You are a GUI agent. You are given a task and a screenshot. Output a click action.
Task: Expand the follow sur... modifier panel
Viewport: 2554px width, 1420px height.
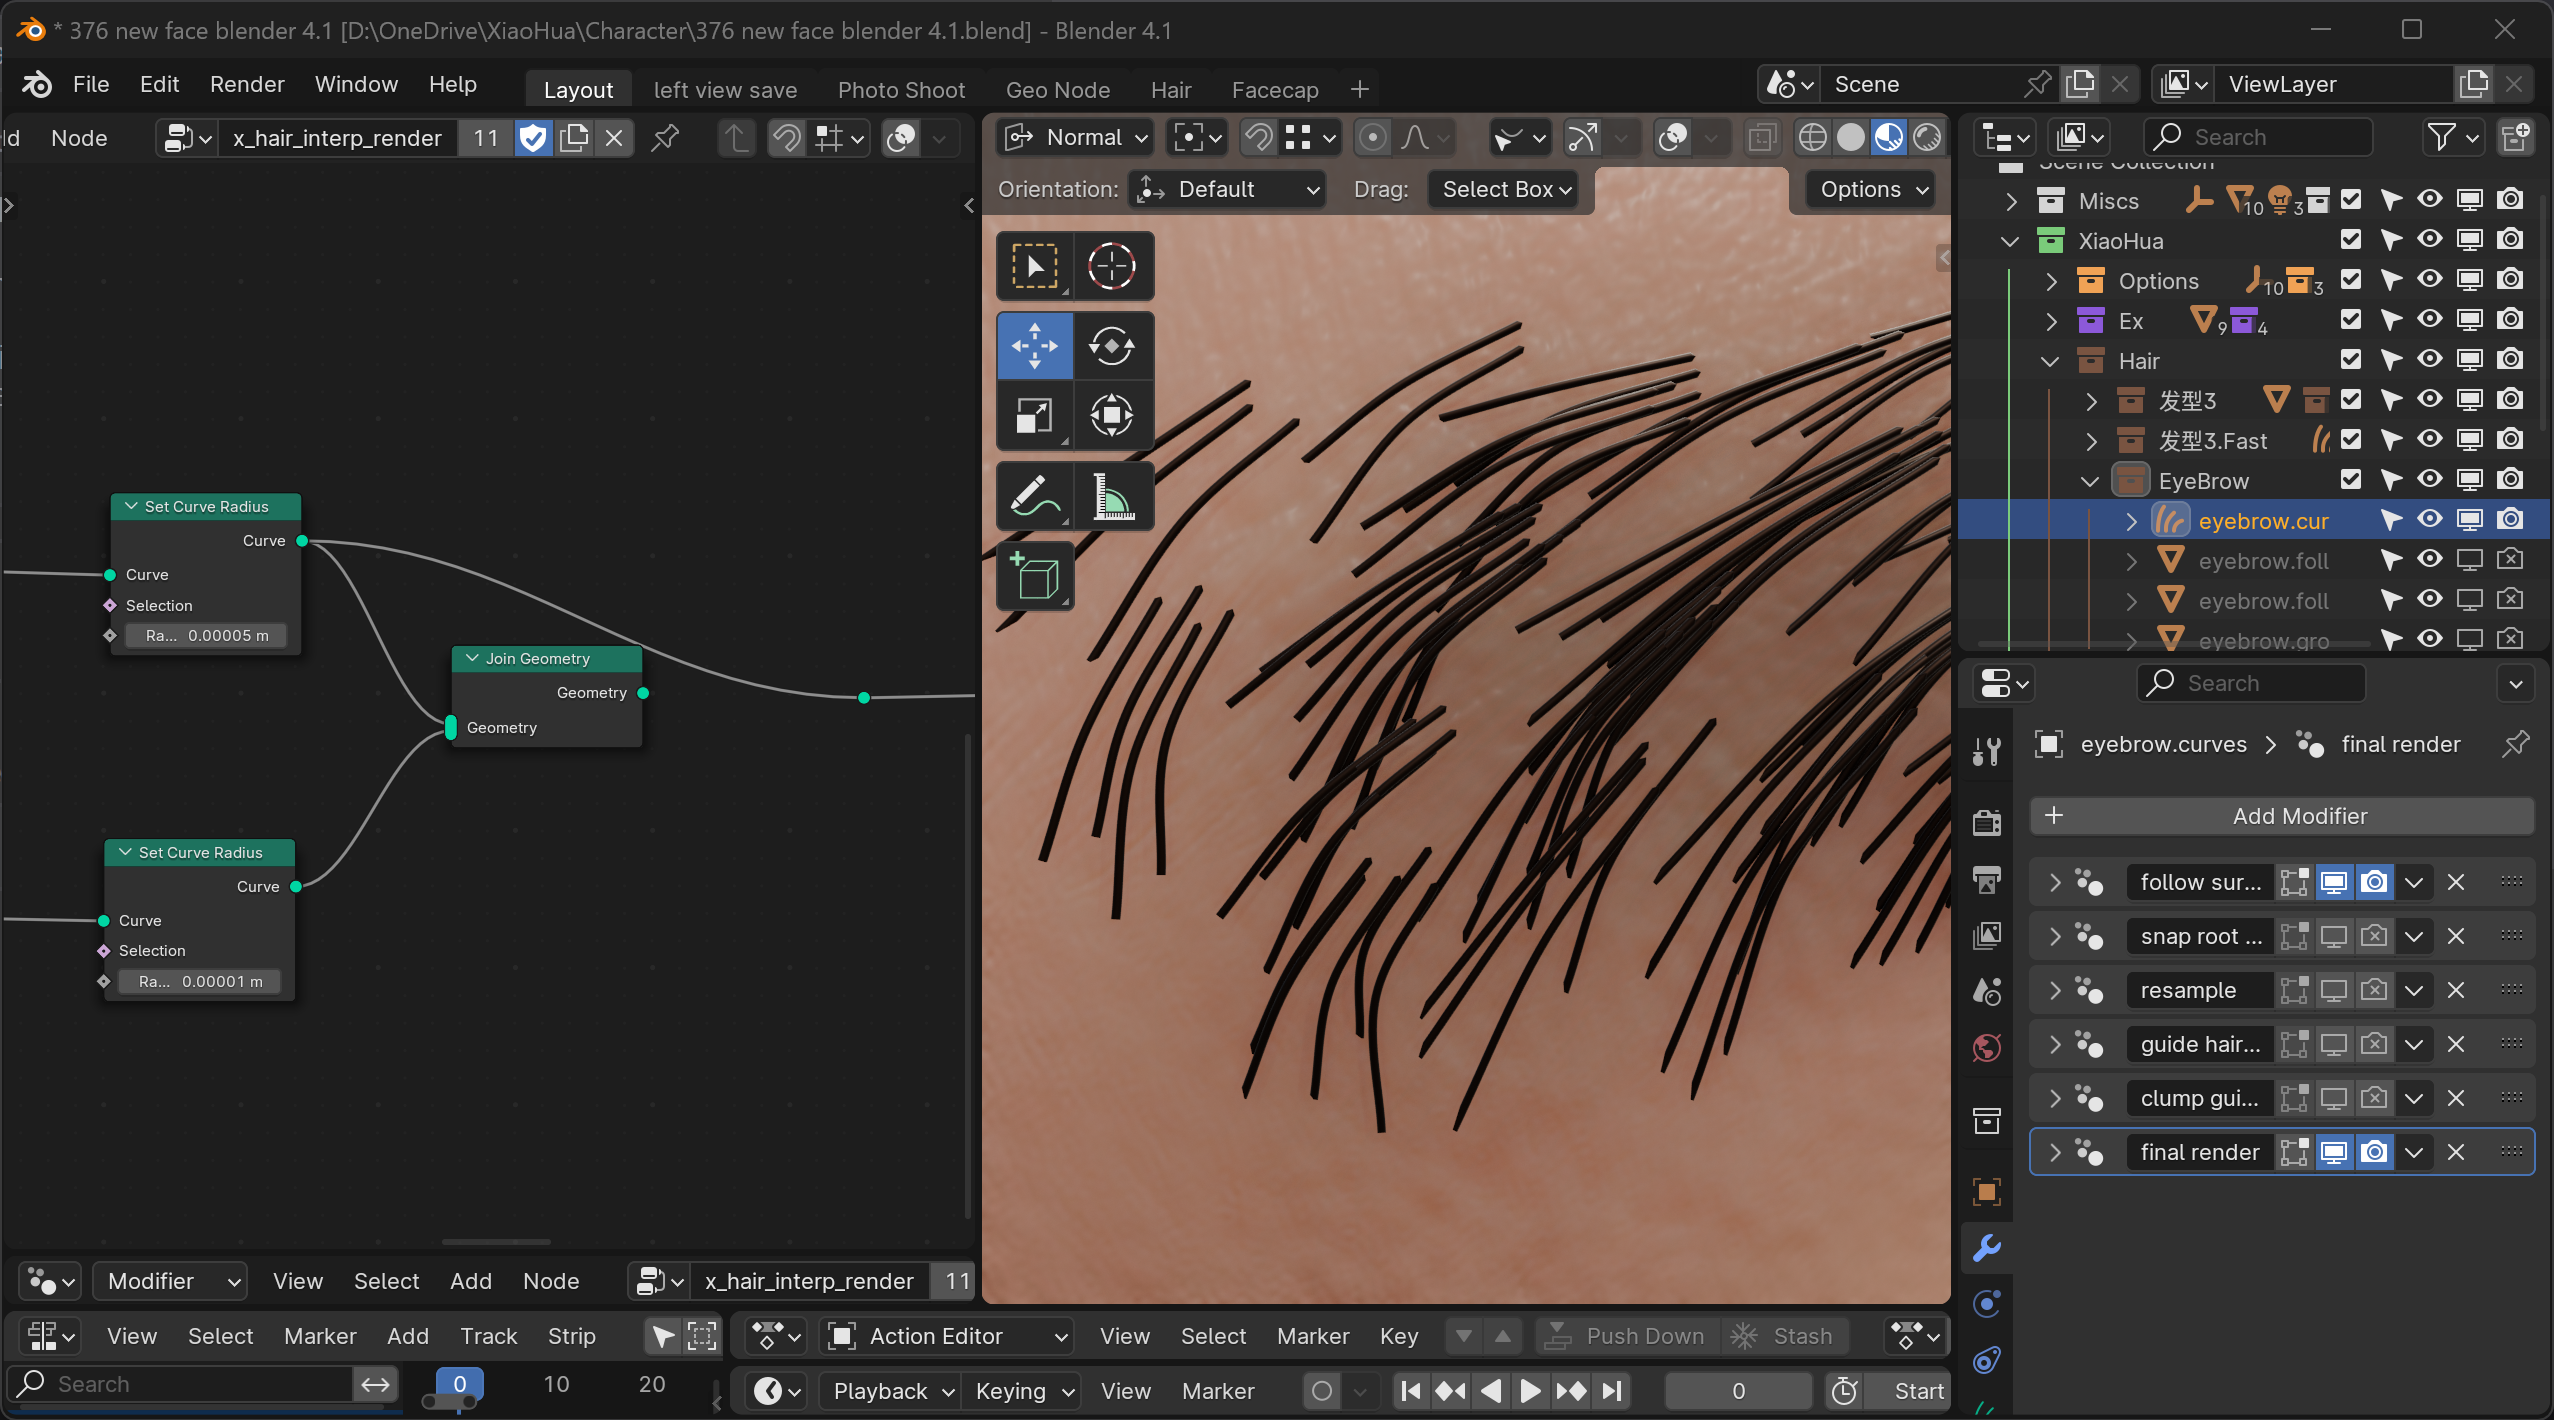click(x=2055, y=882)
